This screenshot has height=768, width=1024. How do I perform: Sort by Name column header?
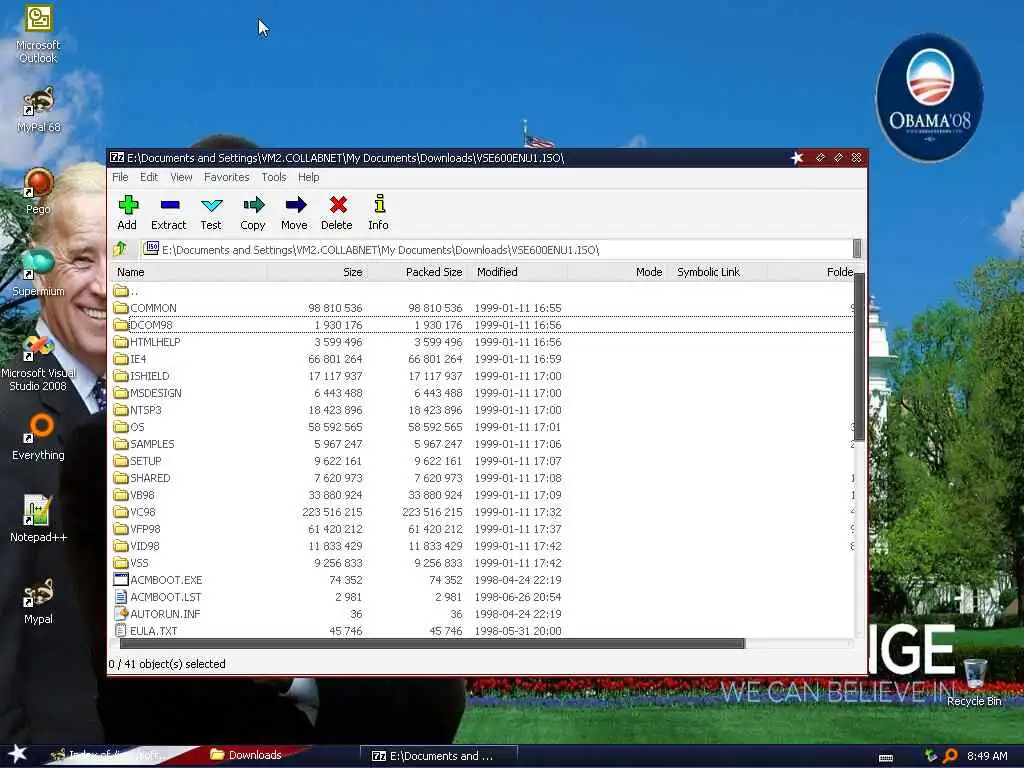point(189,272)
